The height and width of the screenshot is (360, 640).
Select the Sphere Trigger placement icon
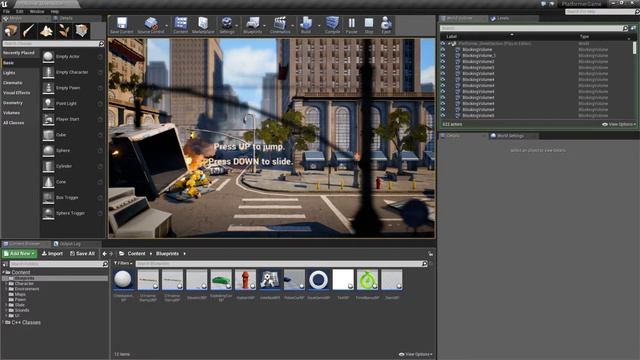click(x=48, y=213)
